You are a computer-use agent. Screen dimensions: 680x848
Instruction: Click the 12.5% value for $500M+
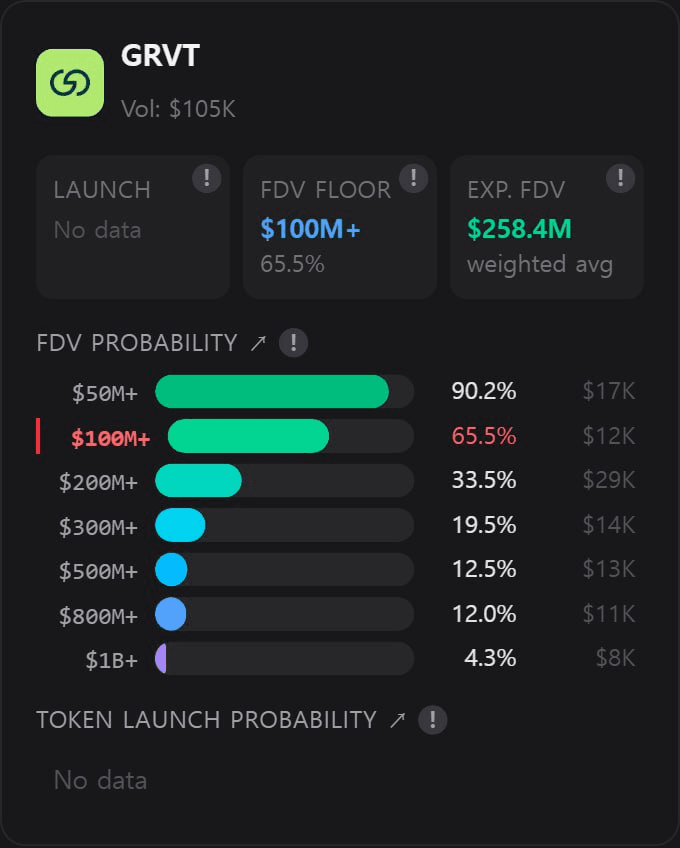point(484,569)
